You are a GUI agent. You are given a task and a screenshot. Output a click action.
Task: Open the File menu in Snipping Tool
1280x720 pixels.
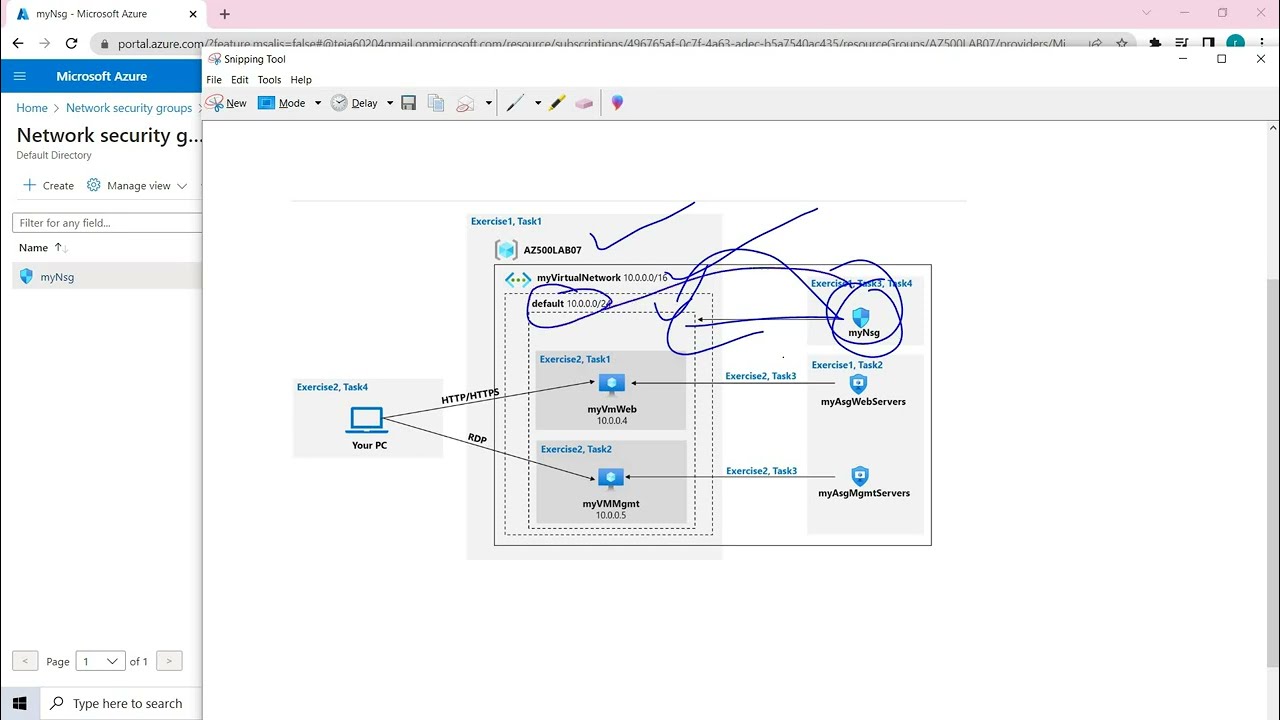click(214, 80)
